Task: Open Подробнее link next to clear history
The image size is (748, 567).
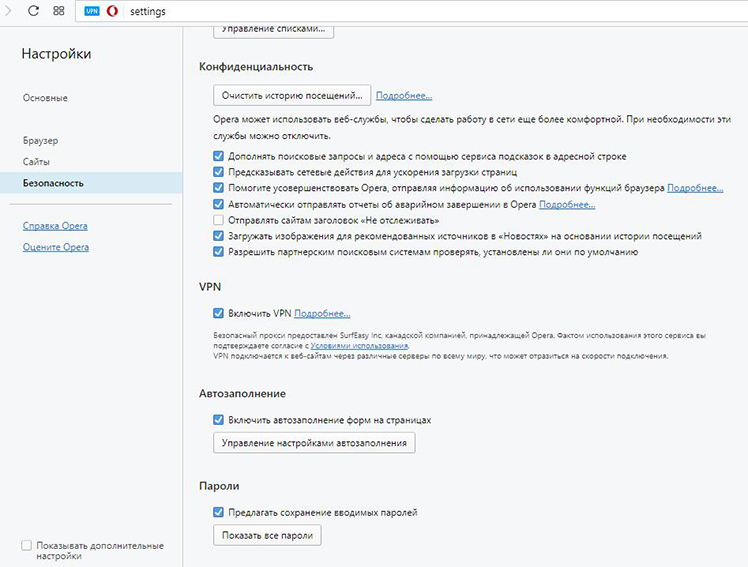Action: pos(404,95)
